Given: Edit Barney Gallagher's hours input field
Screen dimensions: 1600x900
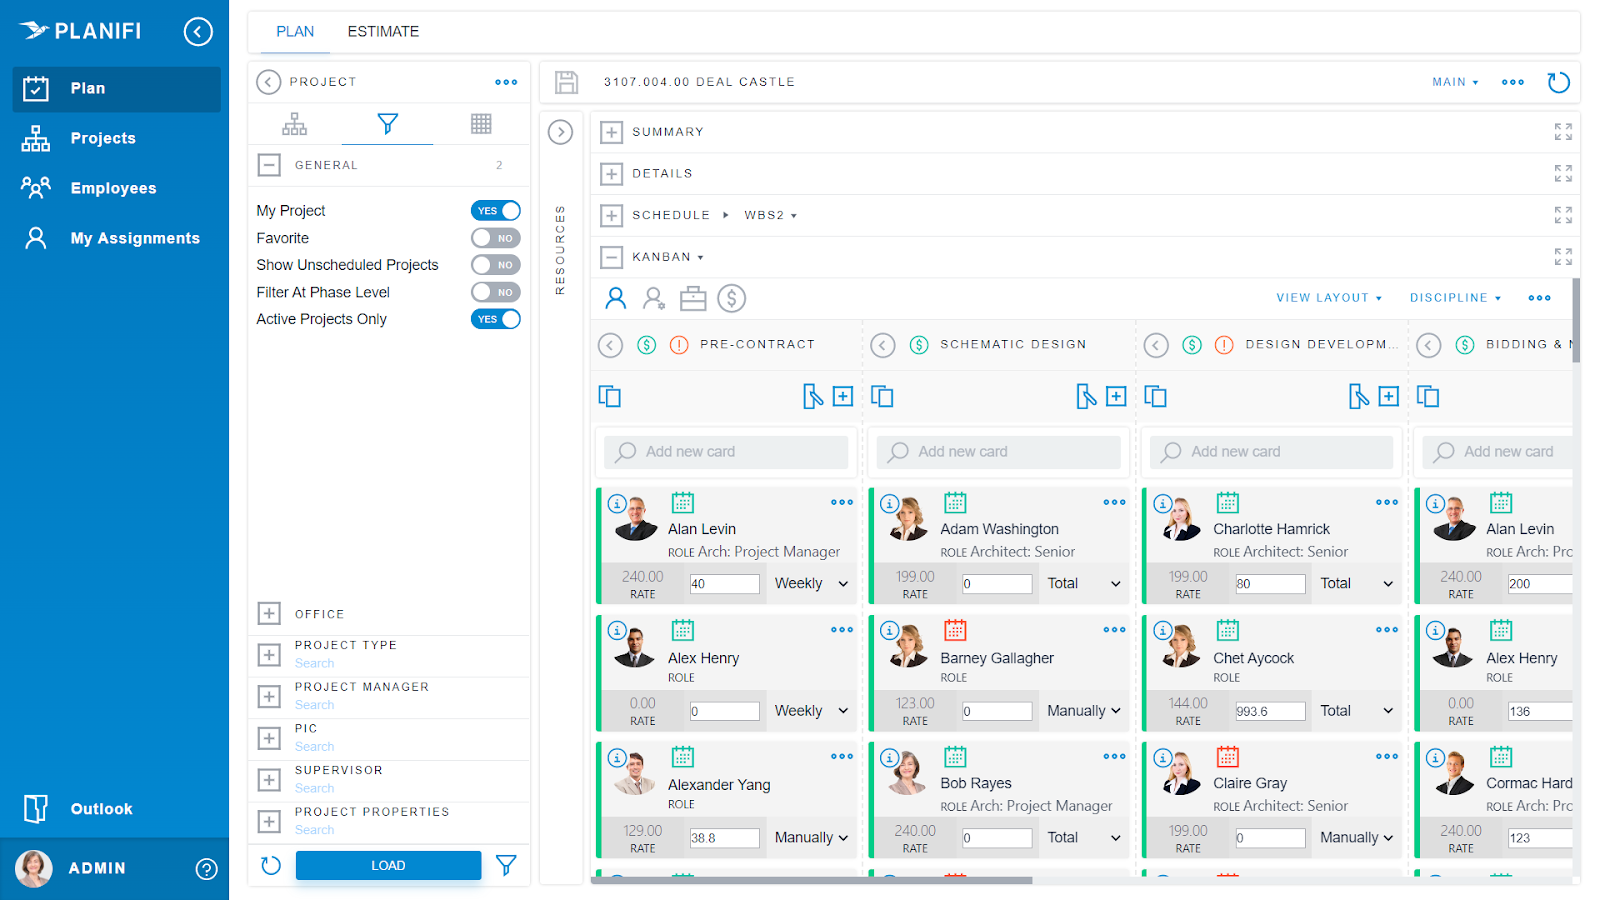Looking at the screenshot, I should tap(997, 710).
